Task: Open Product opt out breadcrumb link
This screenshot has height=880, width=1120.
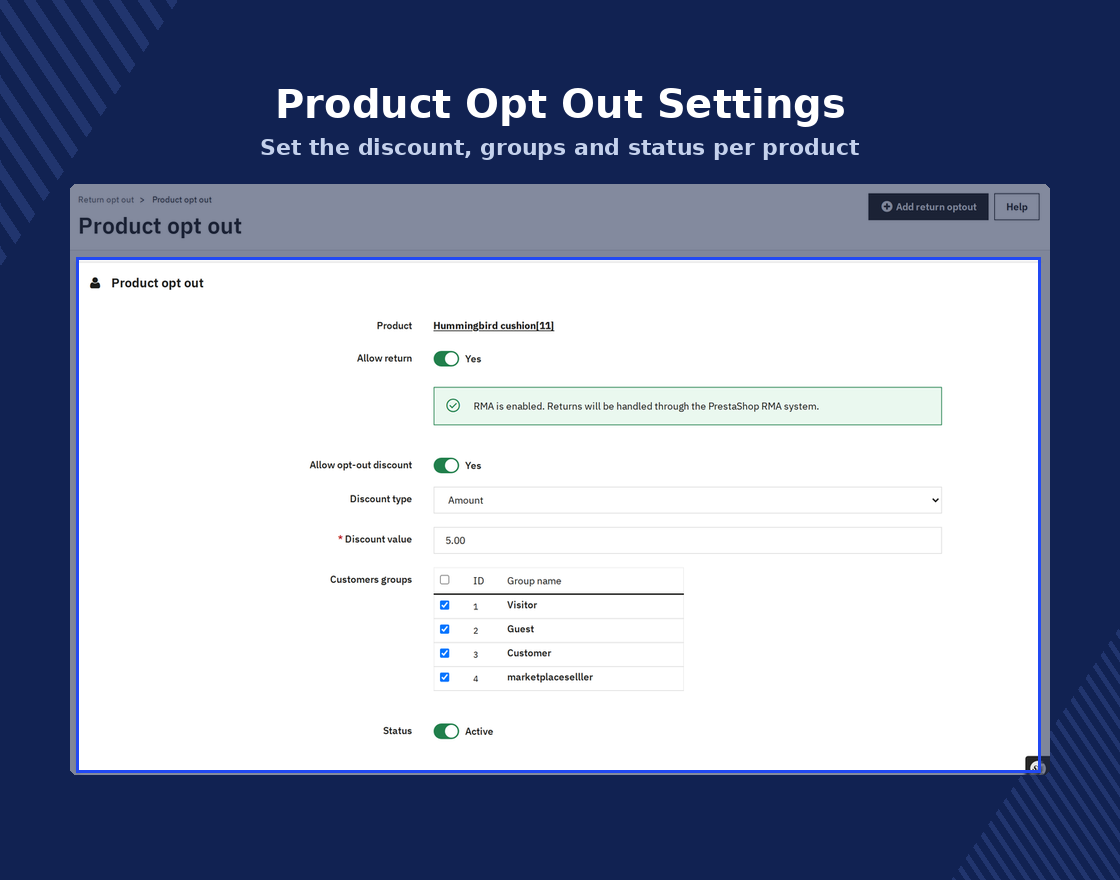Action: point(181,200)
